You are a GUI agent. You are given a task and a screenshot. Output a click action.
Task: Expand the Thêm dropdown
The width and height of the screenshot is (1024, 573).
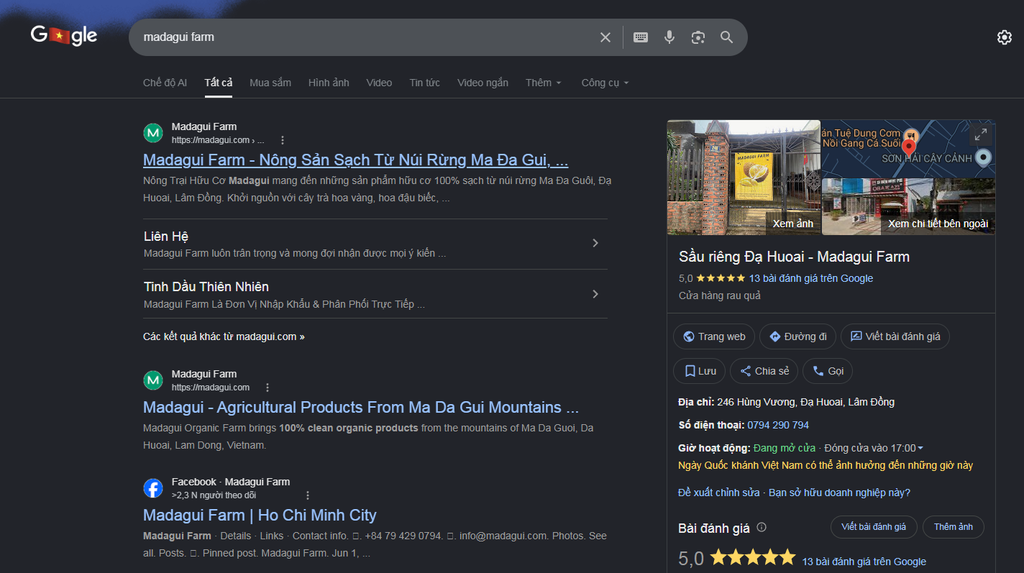(x=543, y=83)
